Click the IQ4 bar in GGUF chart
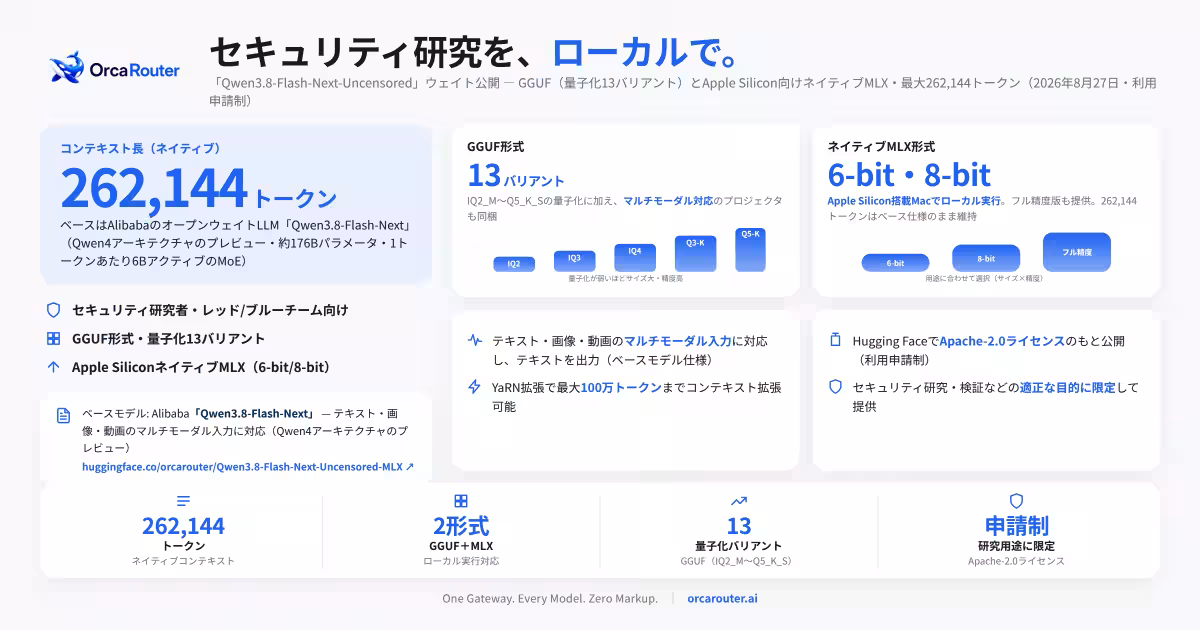 635,257
